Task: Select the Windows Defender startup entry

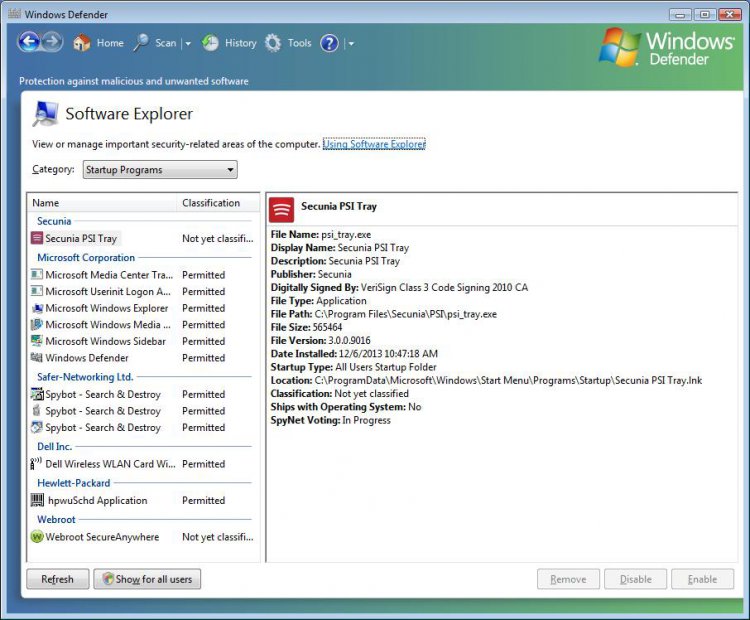Action: click(87, 358)
